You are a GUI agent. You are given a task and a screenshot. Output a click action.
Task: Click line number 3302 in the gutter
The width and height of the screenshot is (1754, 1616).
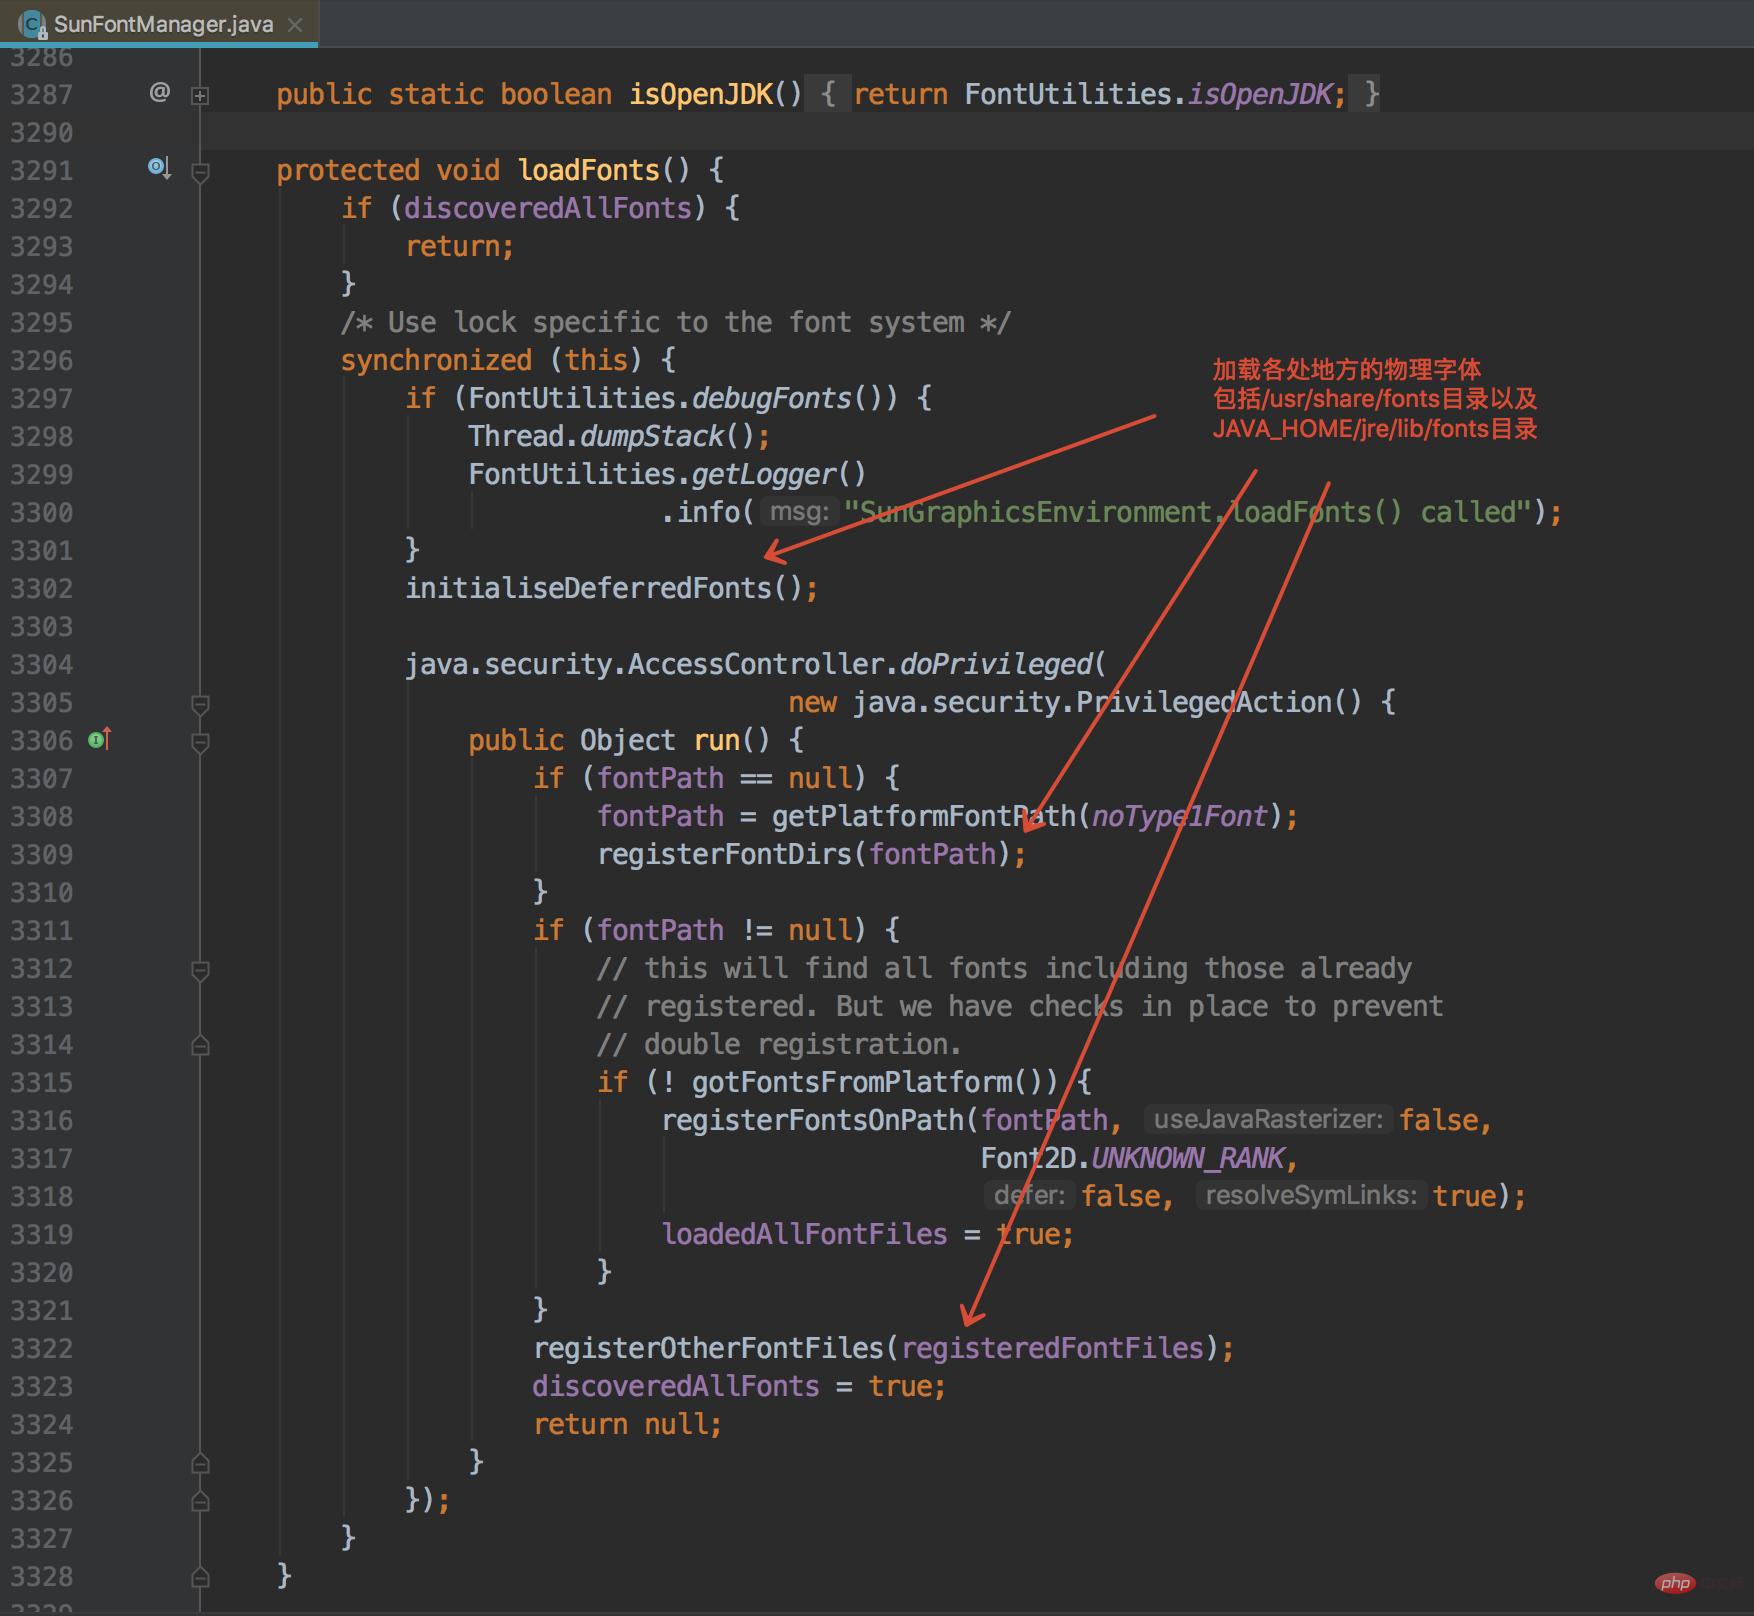(41, 589)
